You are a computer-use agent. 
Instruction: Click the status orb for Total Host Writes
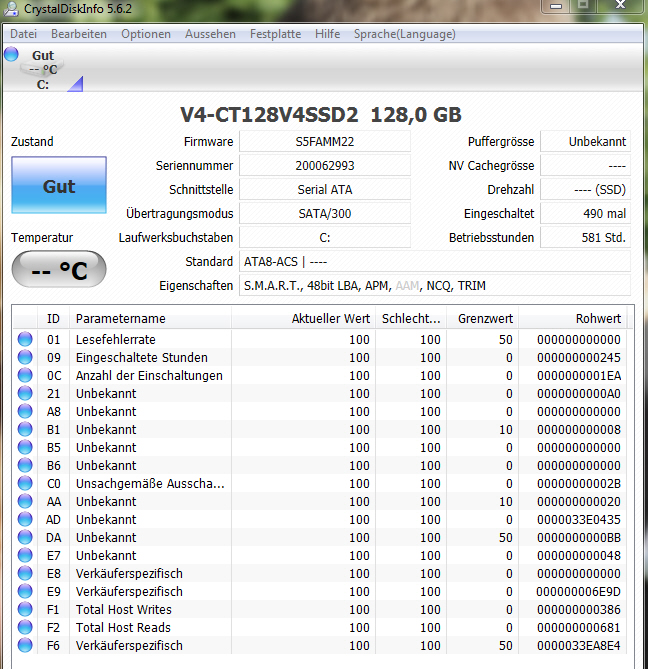coord(25,609)
